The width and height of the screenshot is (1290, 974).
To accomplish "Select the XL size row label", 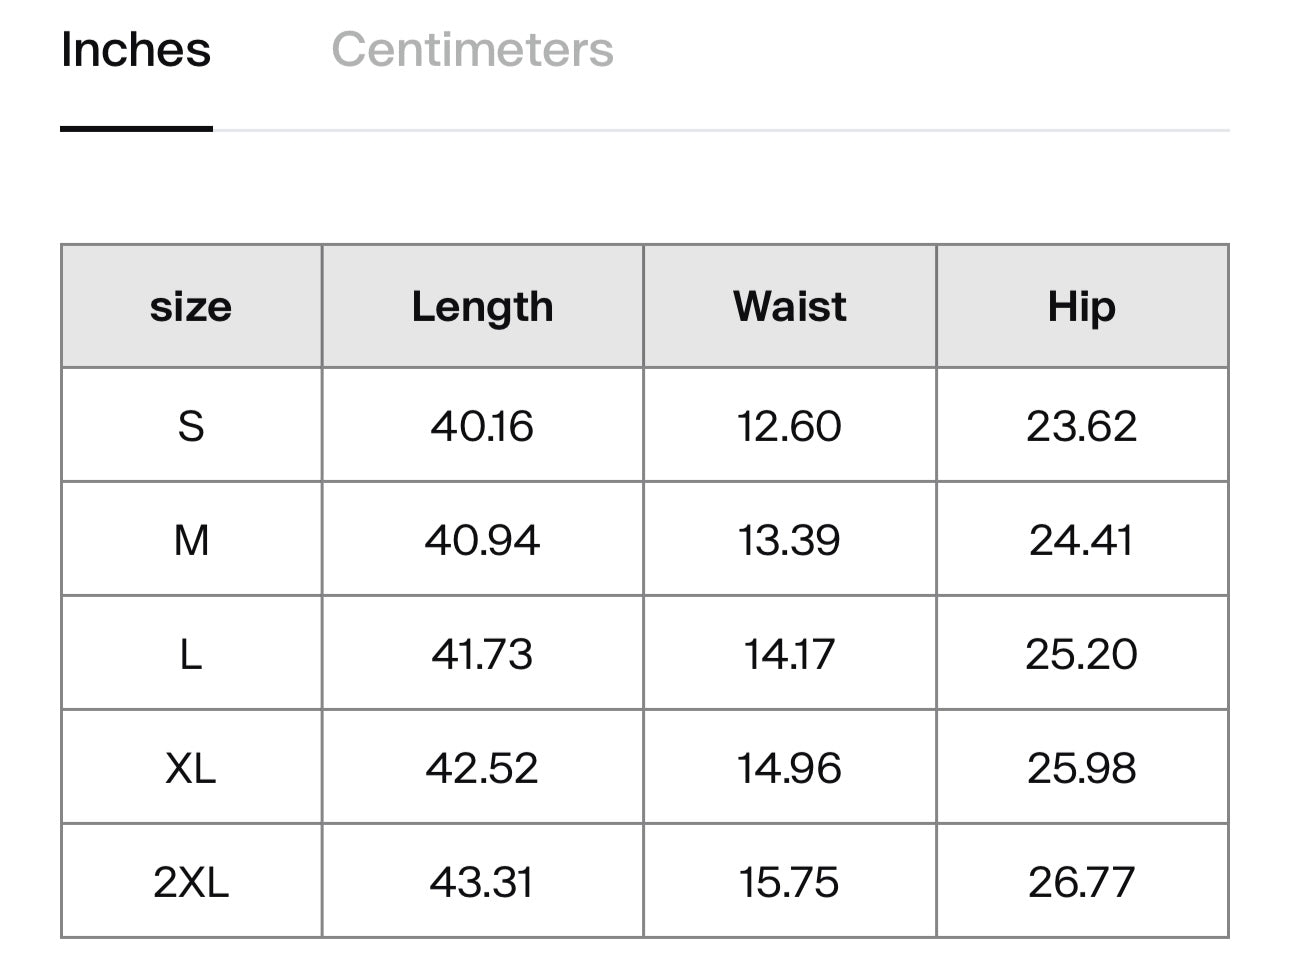I will [191, 768].
